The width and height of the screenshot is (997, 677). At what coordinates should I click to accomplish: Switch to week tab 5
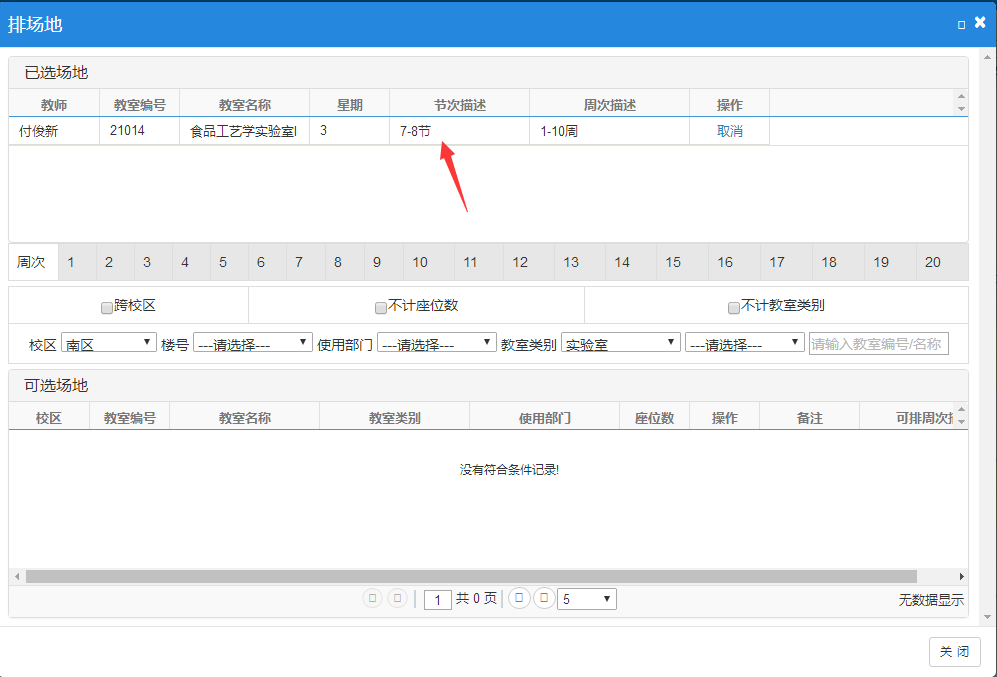coord(223,262)
